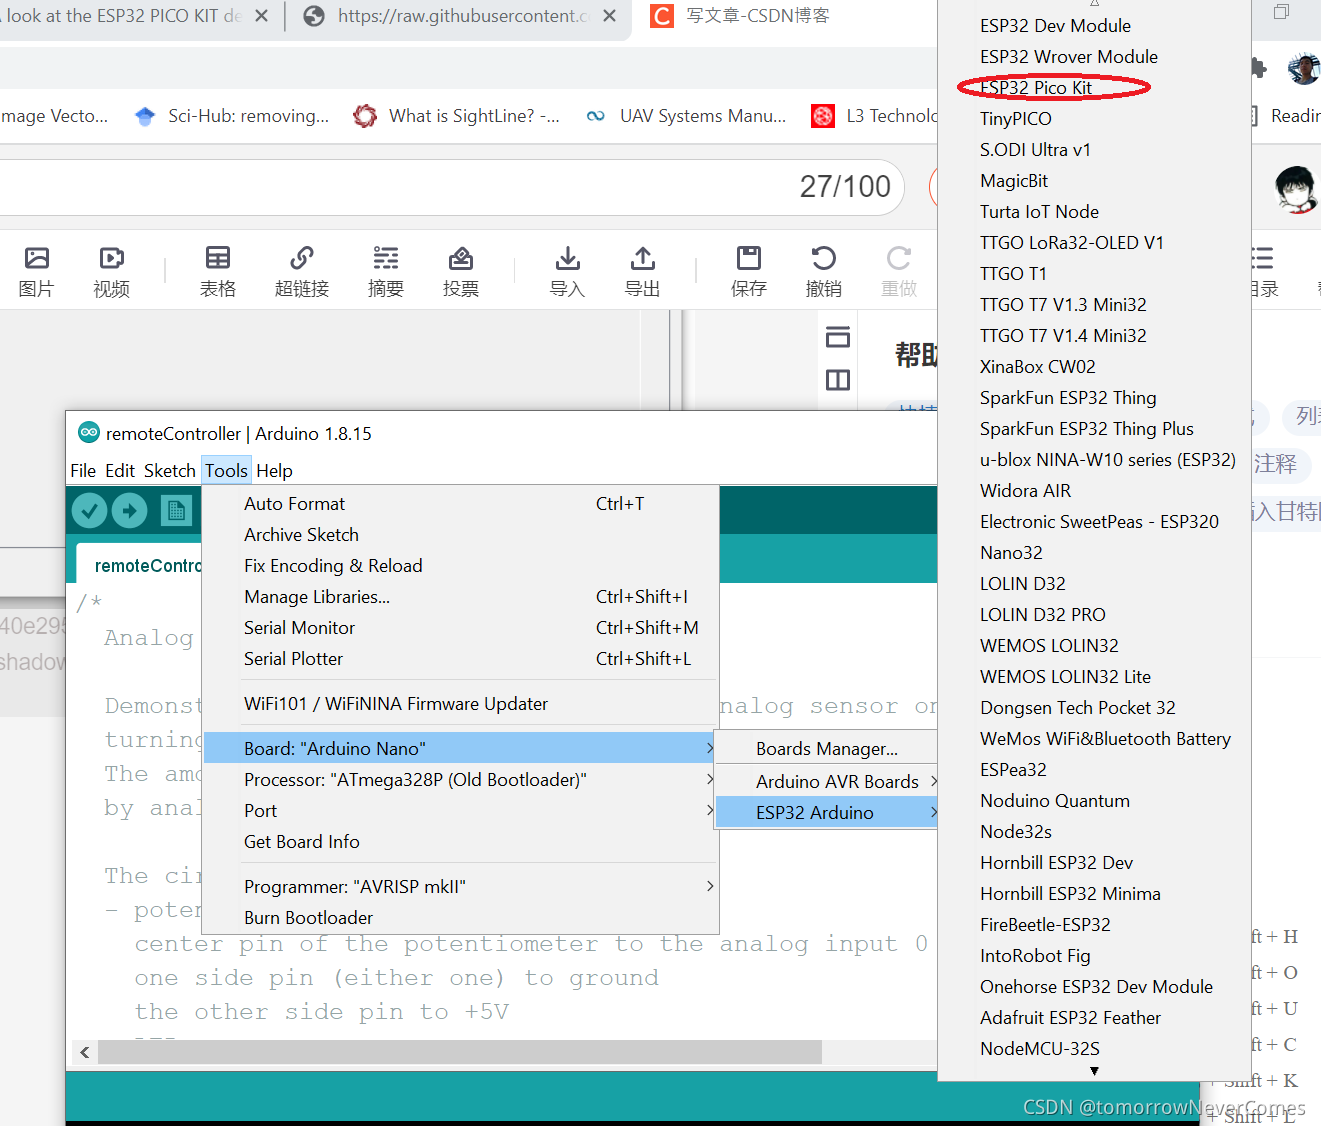Click the Upload arrow icon in Arduino

pyautogui.click(x=130, y=511)
